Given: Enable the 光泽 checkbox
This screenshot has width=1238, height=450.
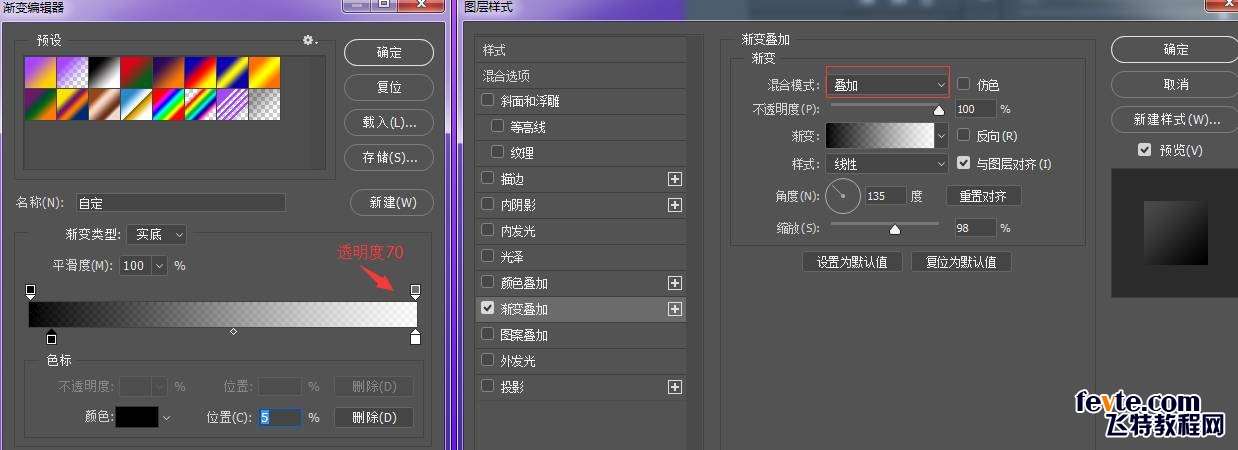Looking at the screenshot, I should 488,256.
